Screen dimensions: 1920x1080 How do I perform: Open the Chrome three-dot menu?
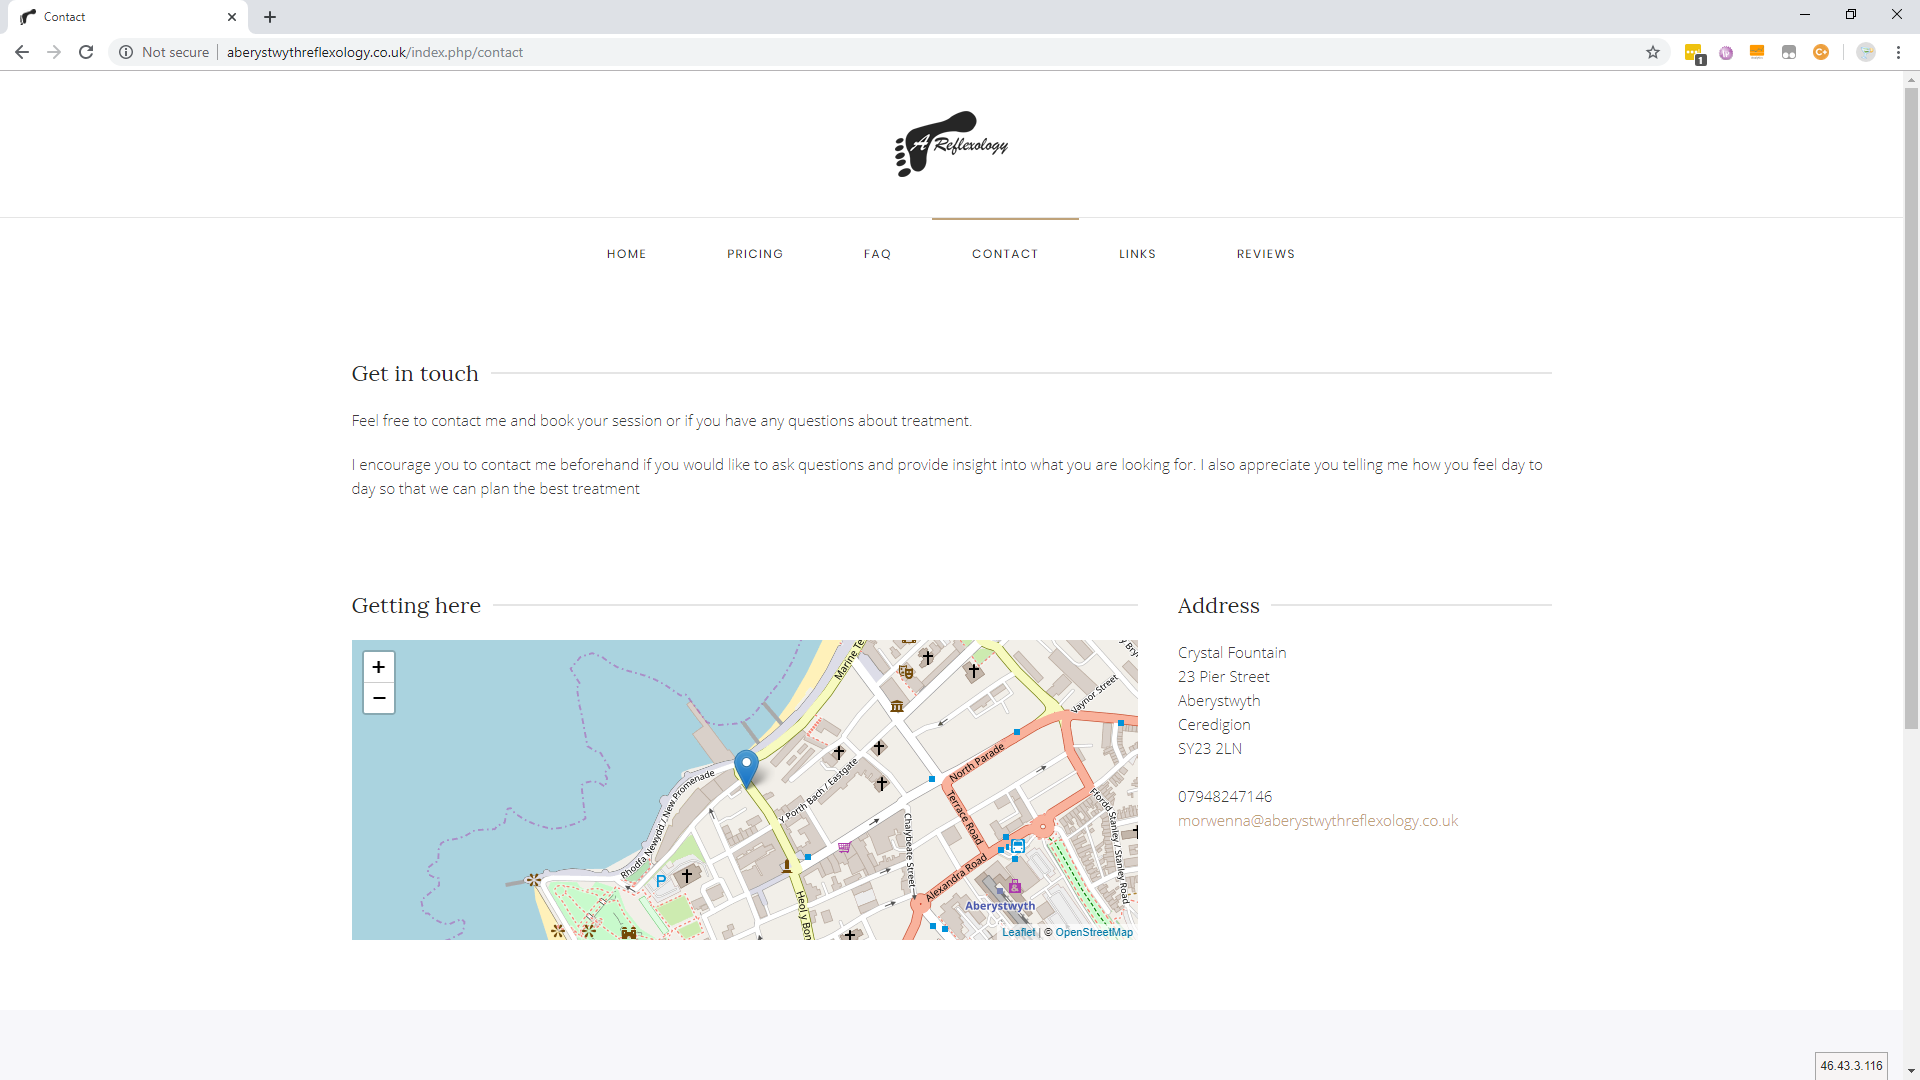click(x=1898, y=52)
